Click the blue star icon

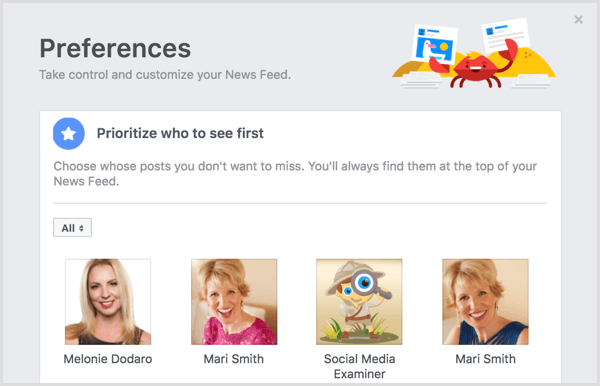[69, 134]
